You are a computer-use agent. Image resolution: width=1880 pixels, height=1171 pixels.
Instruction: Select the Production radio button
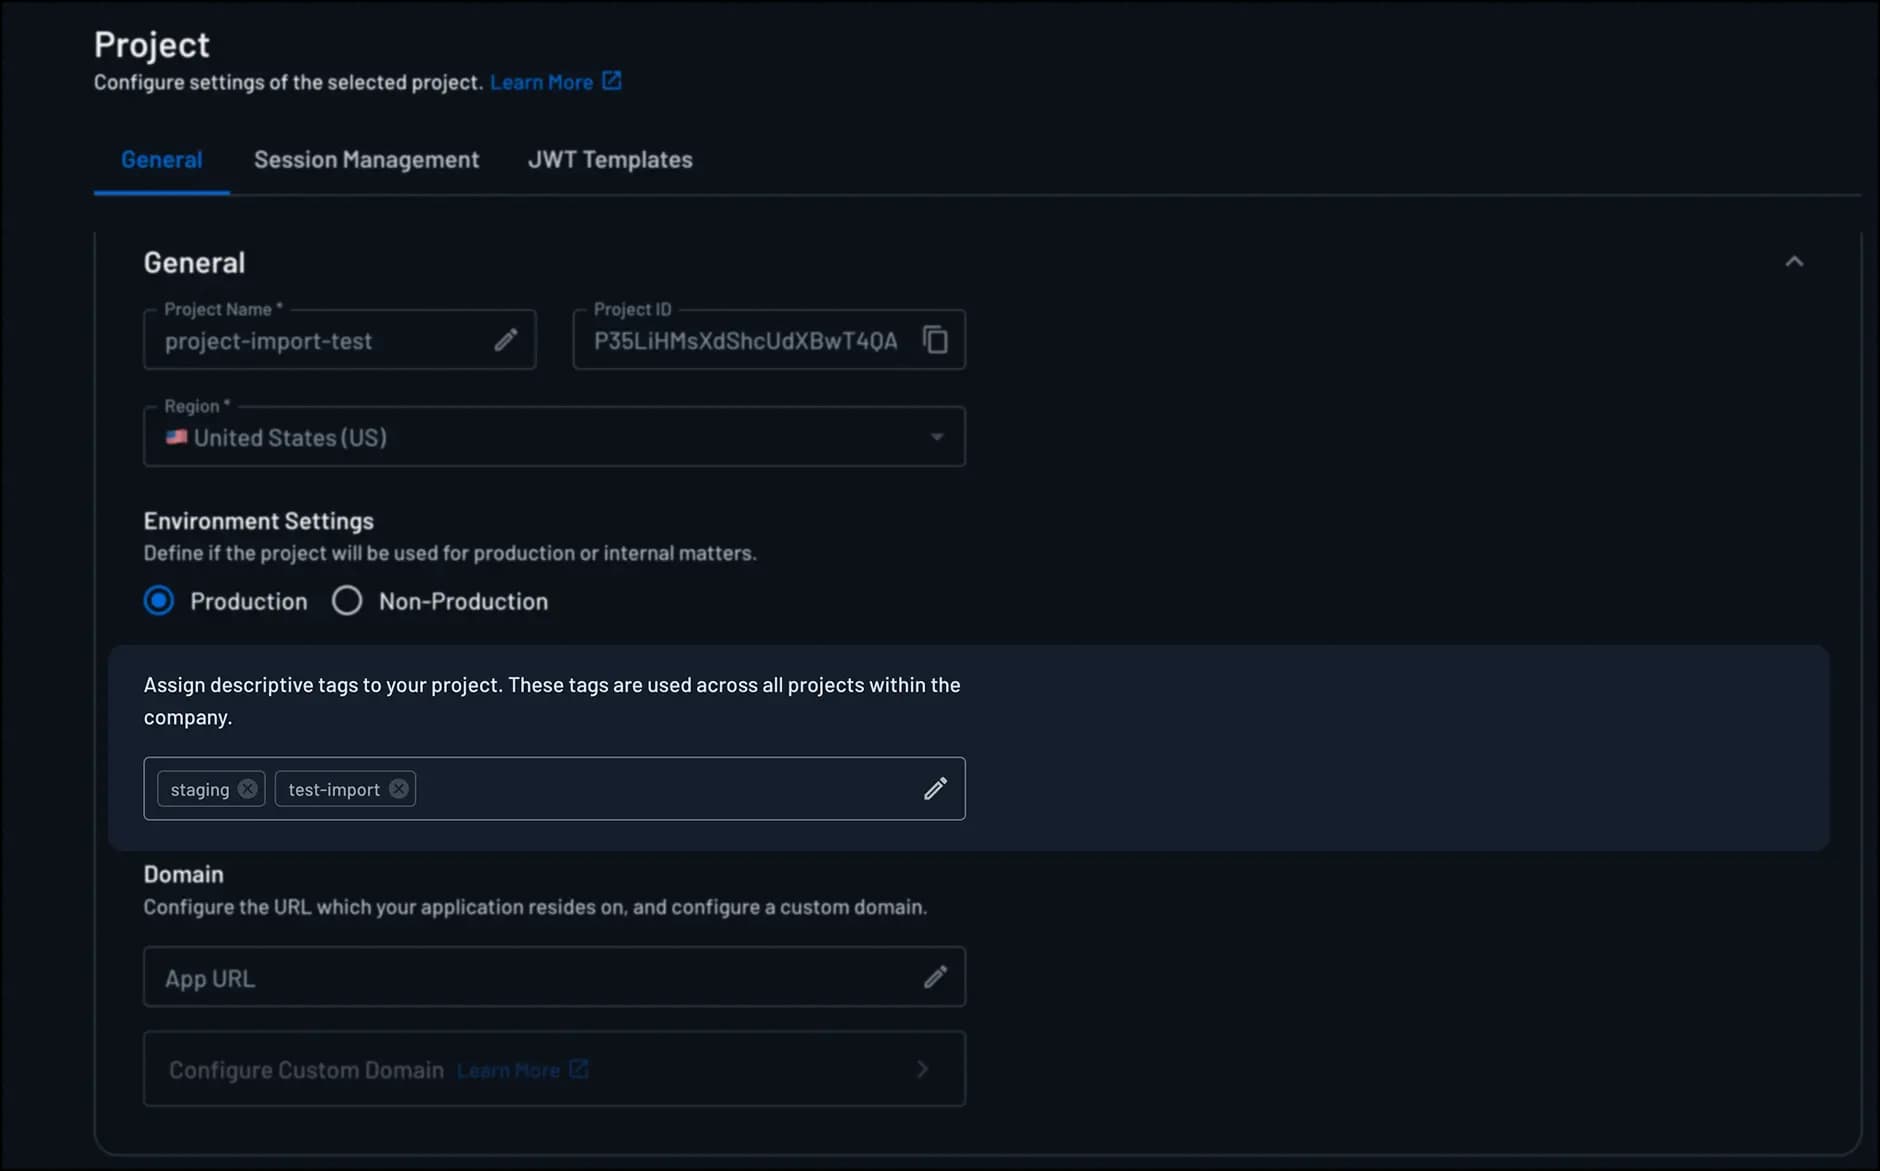point(159,601)
